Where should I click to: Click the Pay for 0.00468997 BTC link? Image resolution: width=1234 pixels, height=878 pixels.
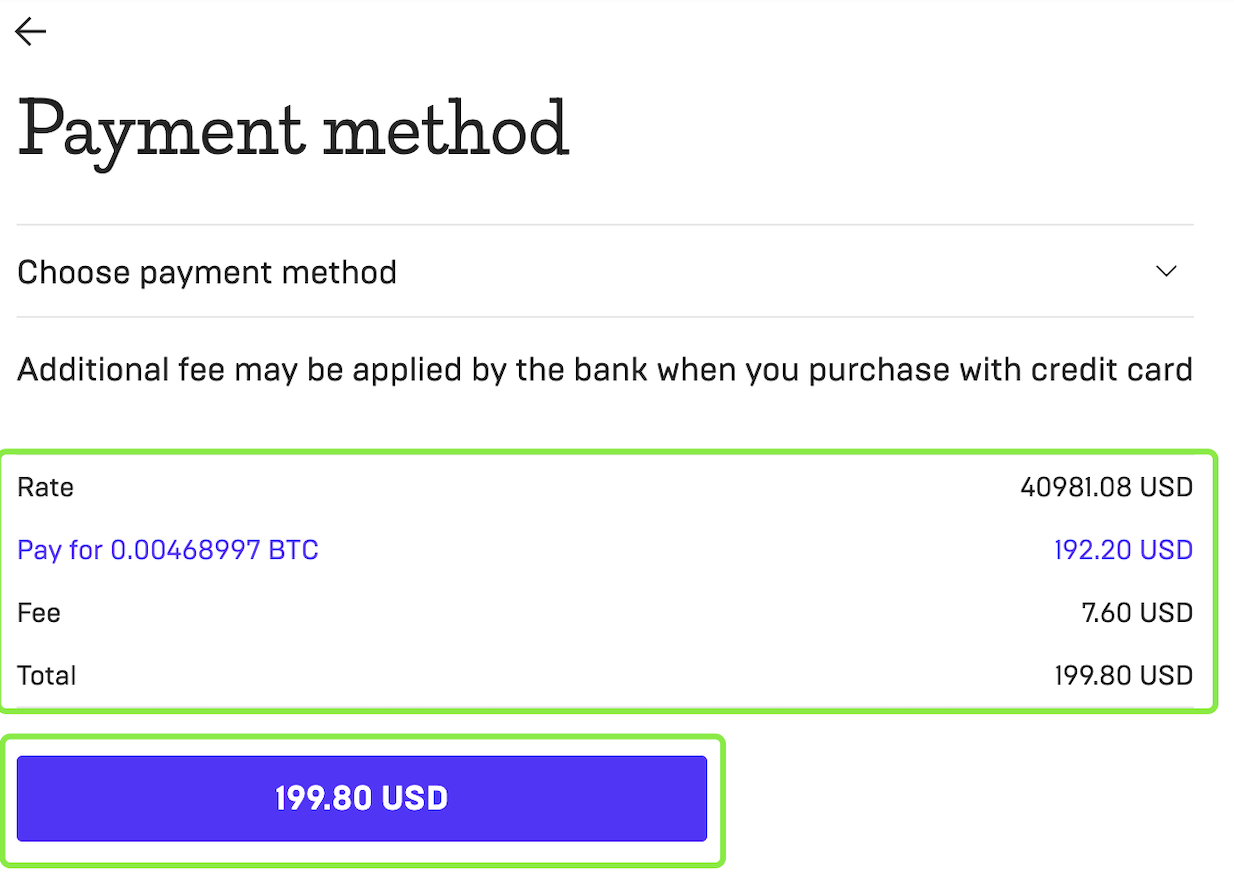point(168,550)
